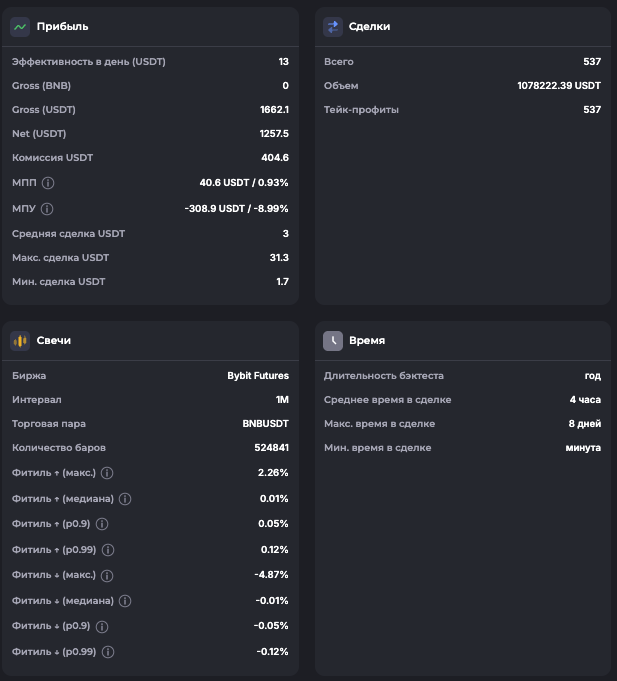This screenshot has height=681, width=617.
Task: Click the info icon beside МПУ
Action: [47, 209]
